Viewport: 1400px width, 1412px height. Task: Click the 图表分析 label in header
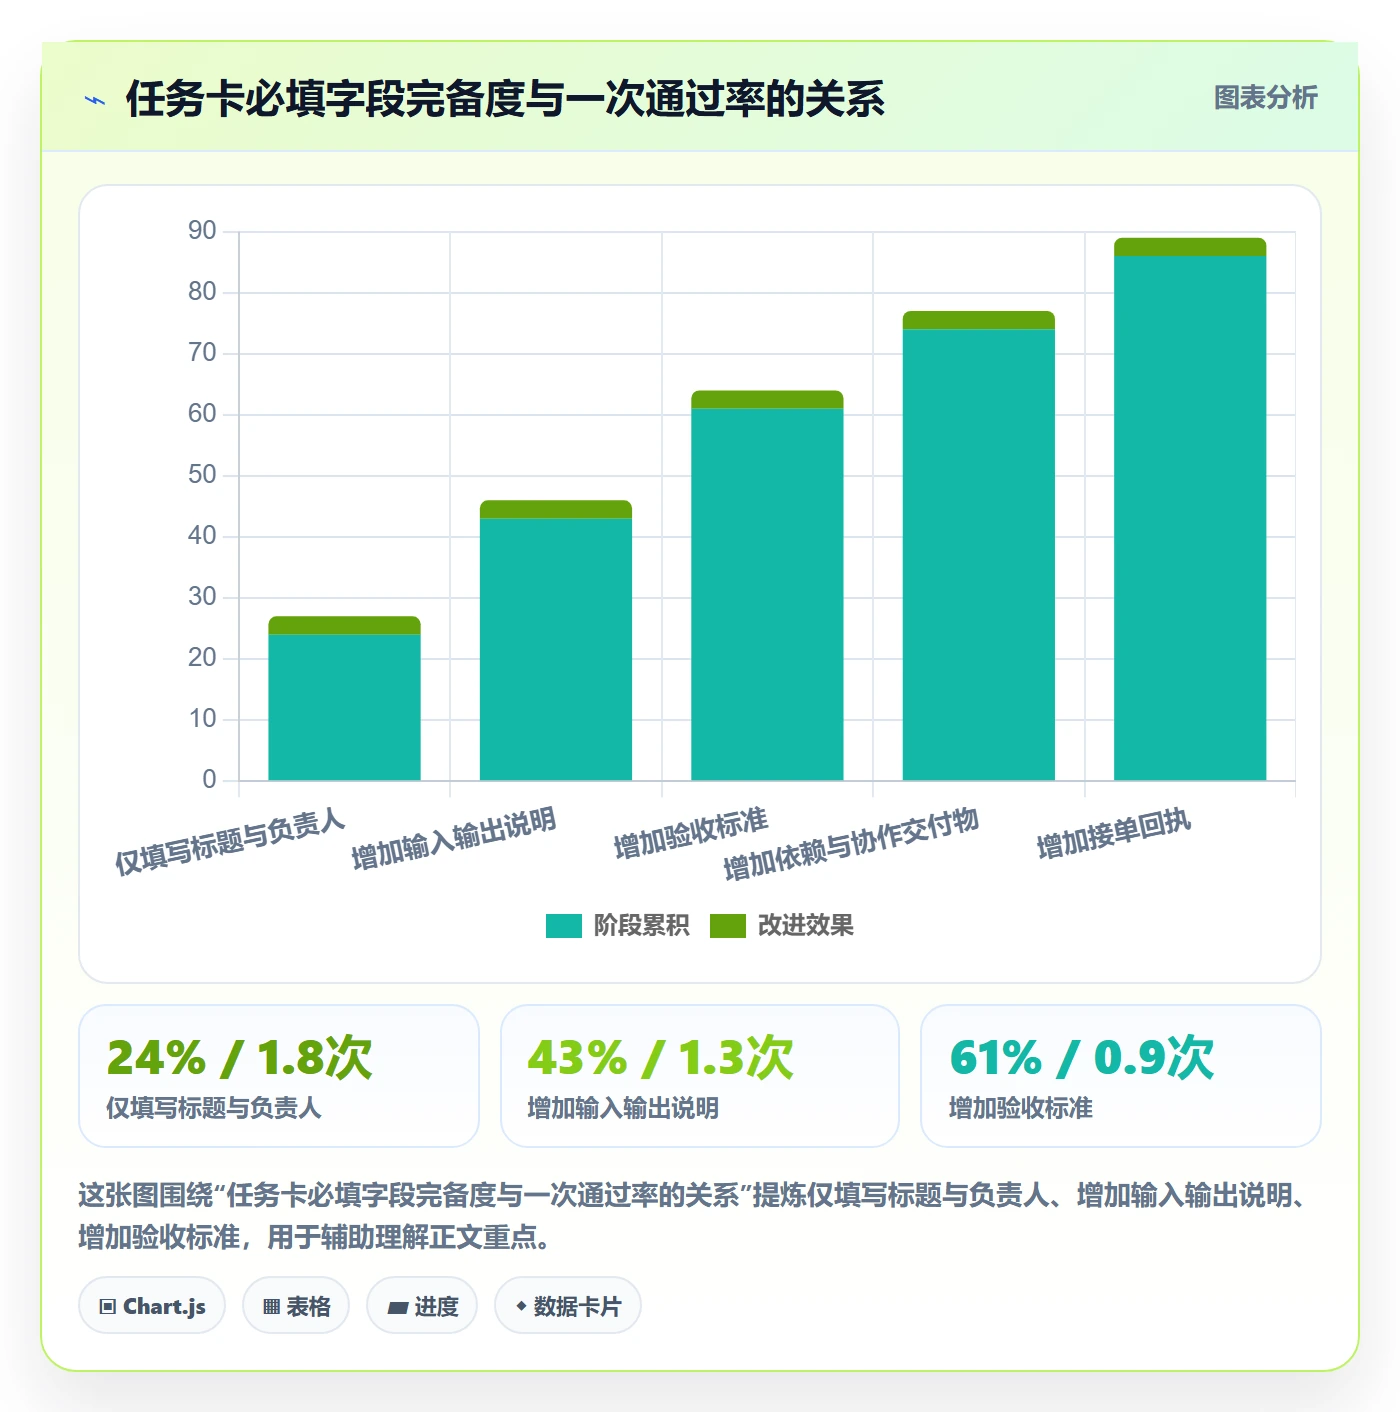(1265, 98)
